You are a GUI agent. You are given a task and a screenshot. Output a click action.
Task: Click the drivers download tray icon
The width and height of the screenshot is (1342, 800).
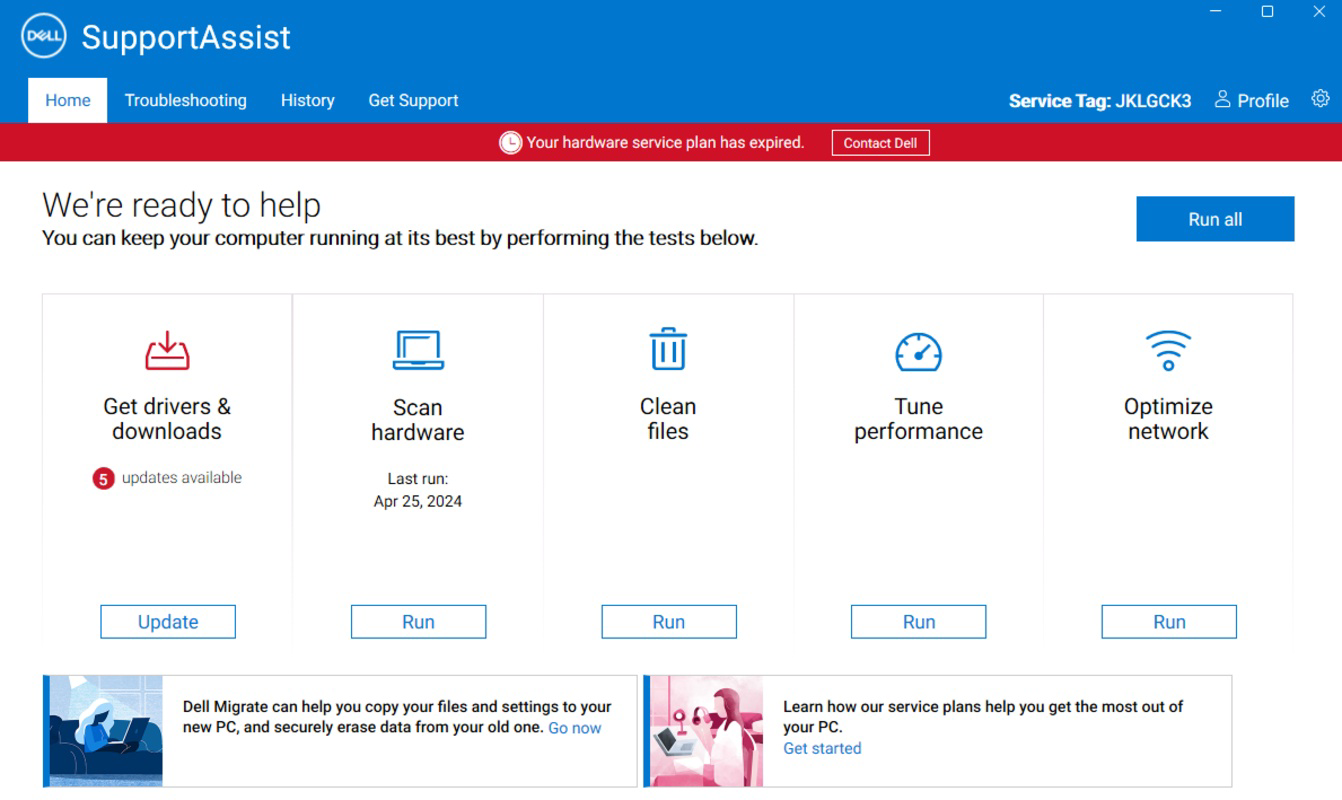pos(167,350)
